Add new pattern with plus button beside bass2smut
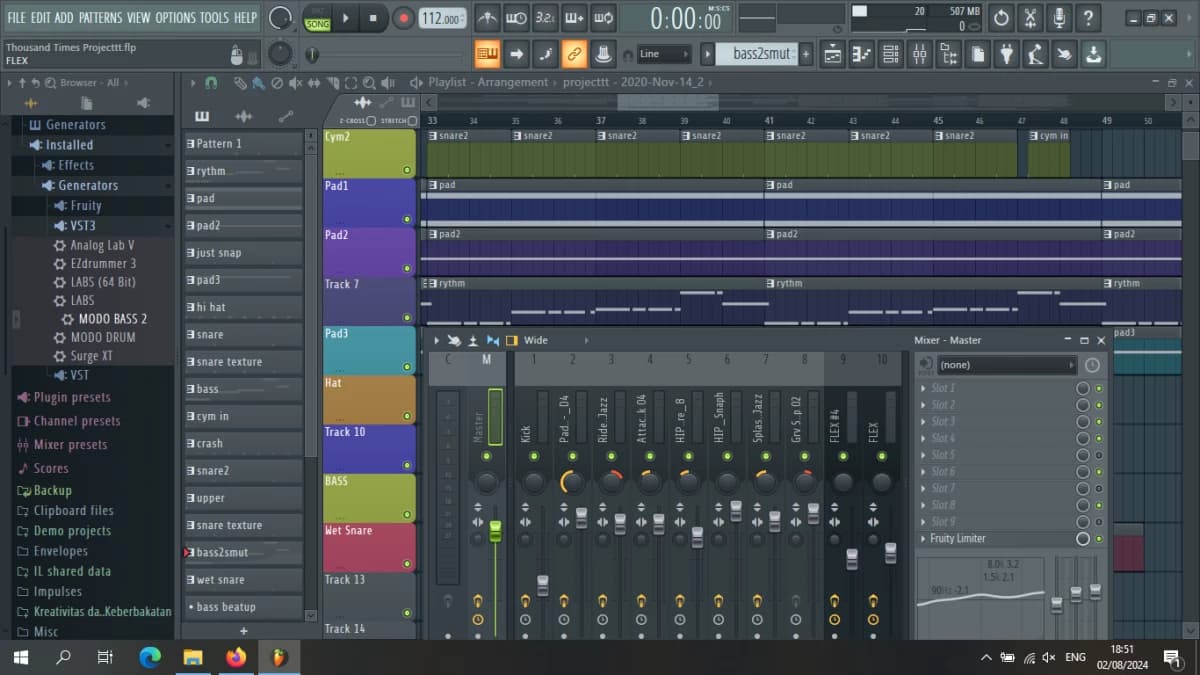1200x675 pixels. coord(807,54)
